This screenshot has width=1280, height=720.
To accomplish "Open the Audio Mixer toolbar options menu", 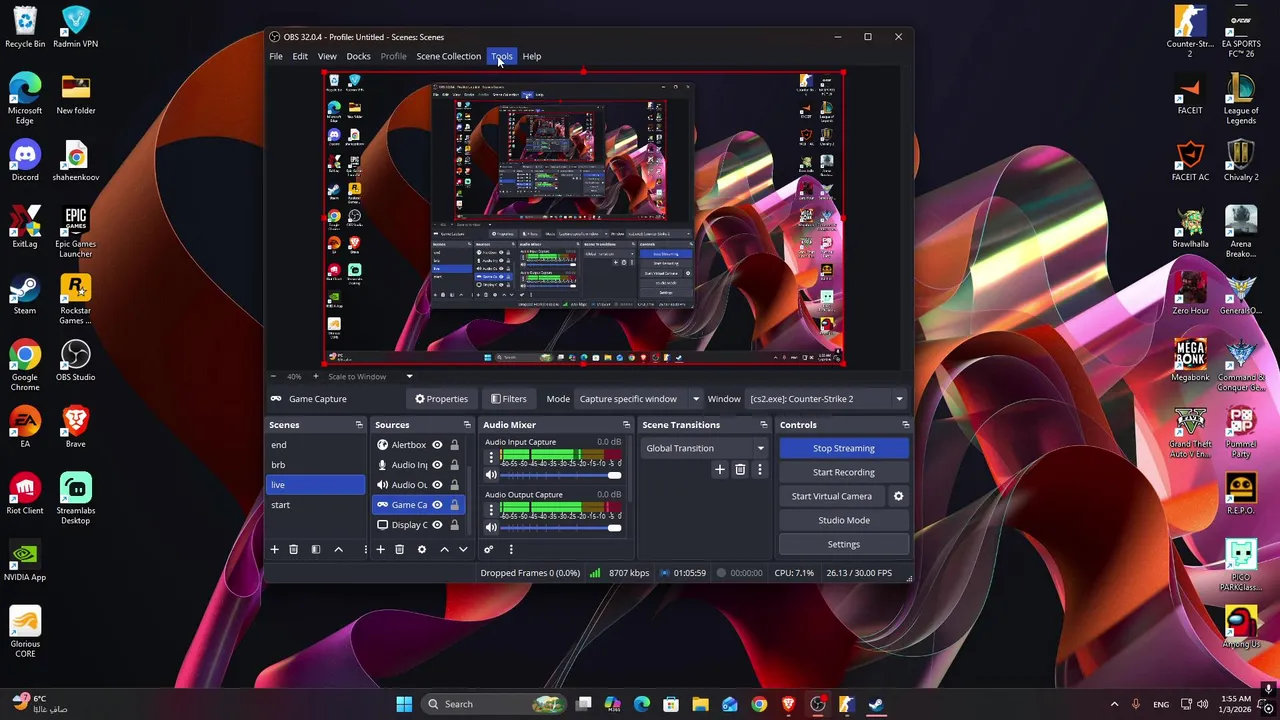I will 511,549.
